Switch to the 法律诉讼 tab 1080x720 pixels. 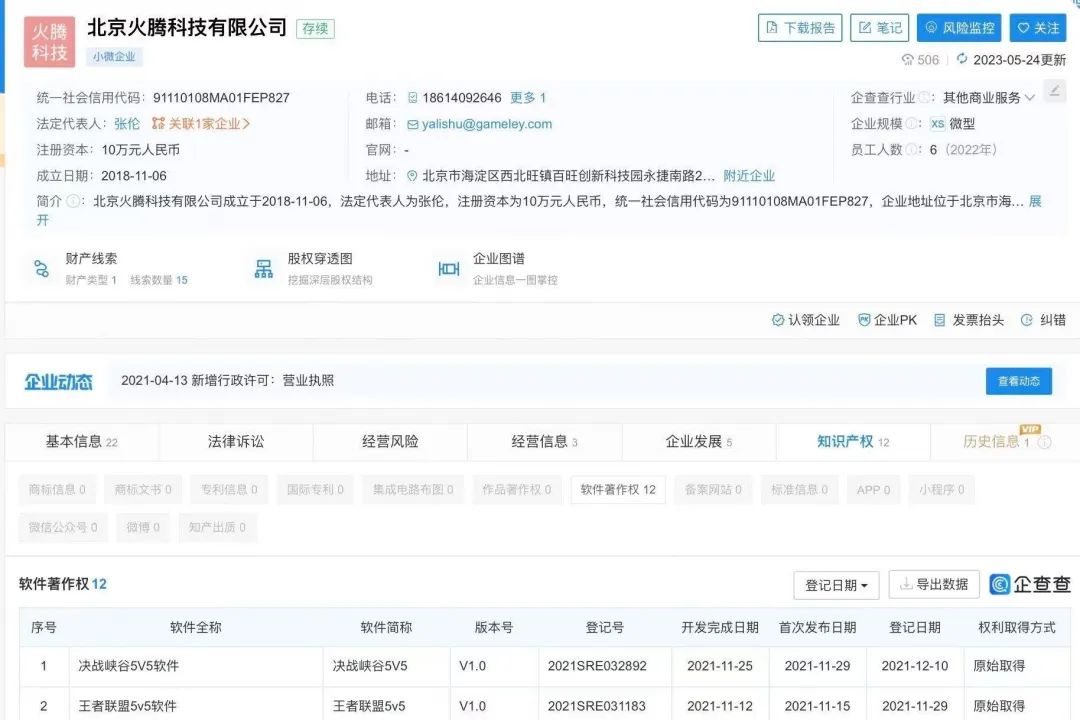236,441
